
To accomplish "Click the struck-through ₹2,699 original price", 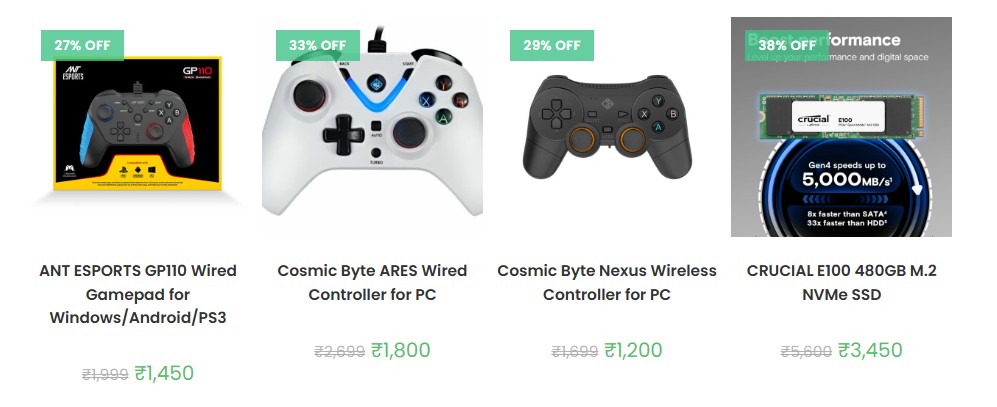I will coord(340,351).
